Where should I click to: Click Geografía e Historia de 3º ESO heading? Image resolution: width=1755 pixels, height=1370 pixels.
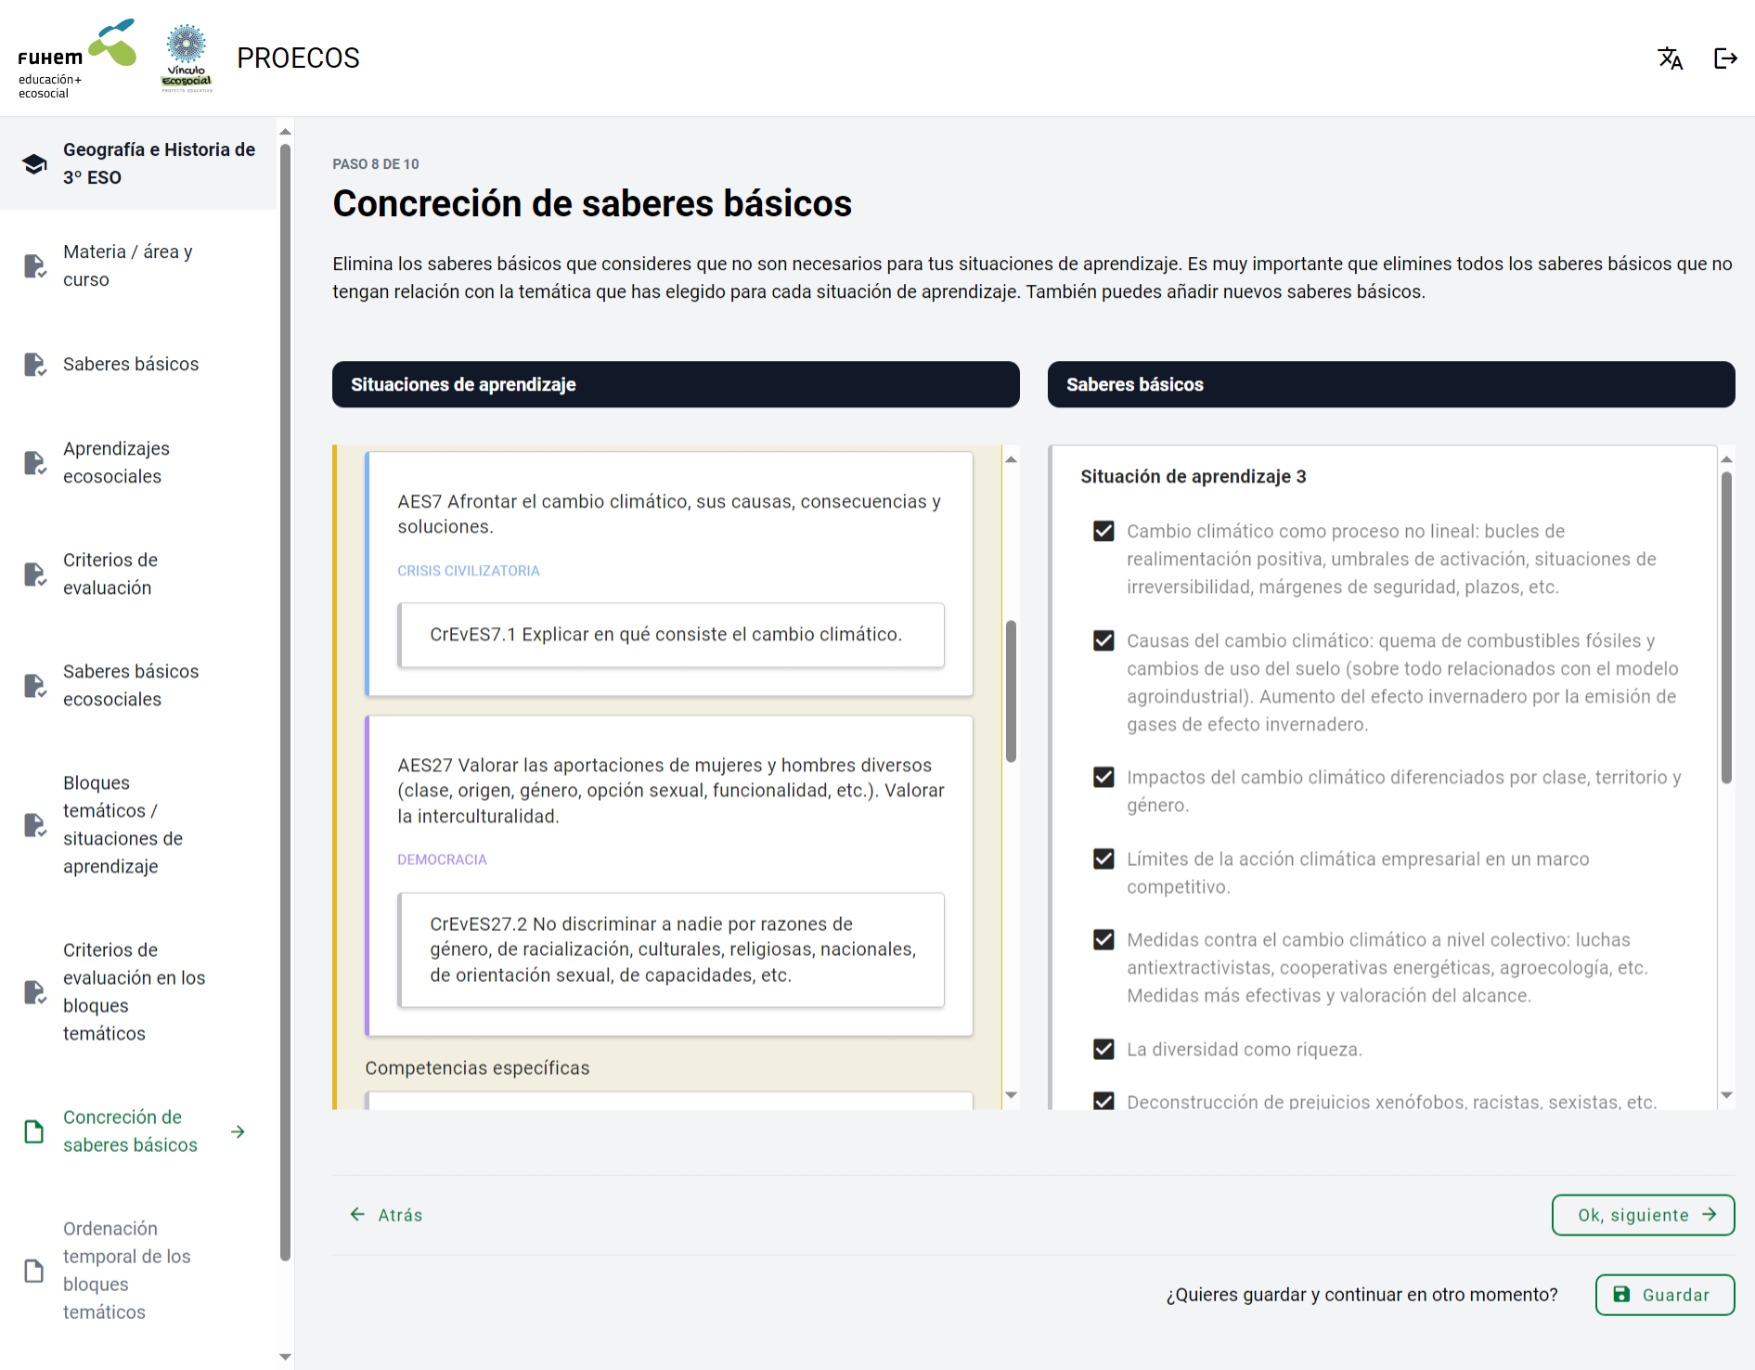pyautogui.click(x=159, y=163)
